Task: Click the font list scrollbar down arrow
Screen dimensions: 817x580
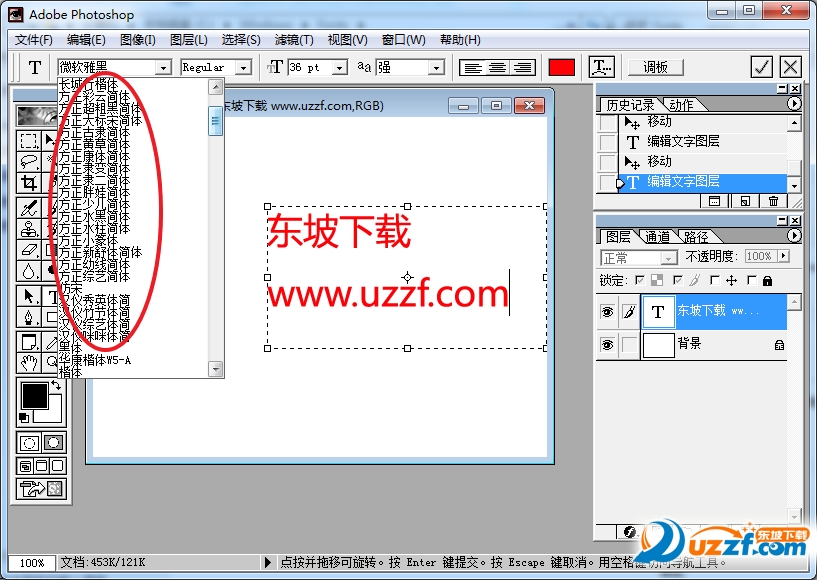Action: 216,369
